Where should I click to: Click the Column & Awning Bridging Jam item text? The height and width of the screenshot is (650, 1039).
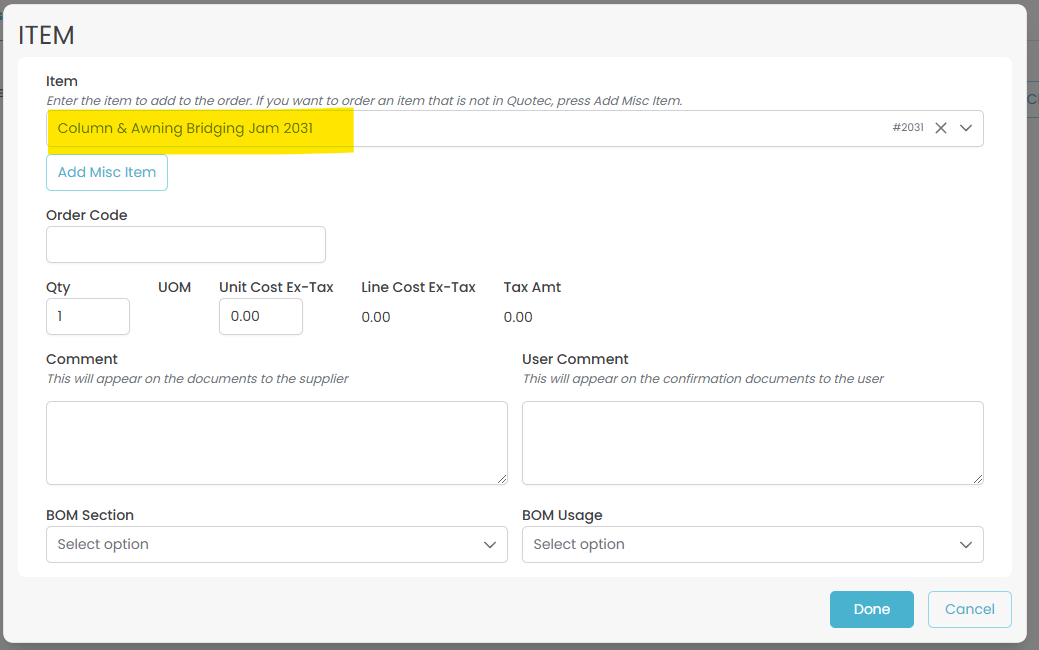(185, 128)
